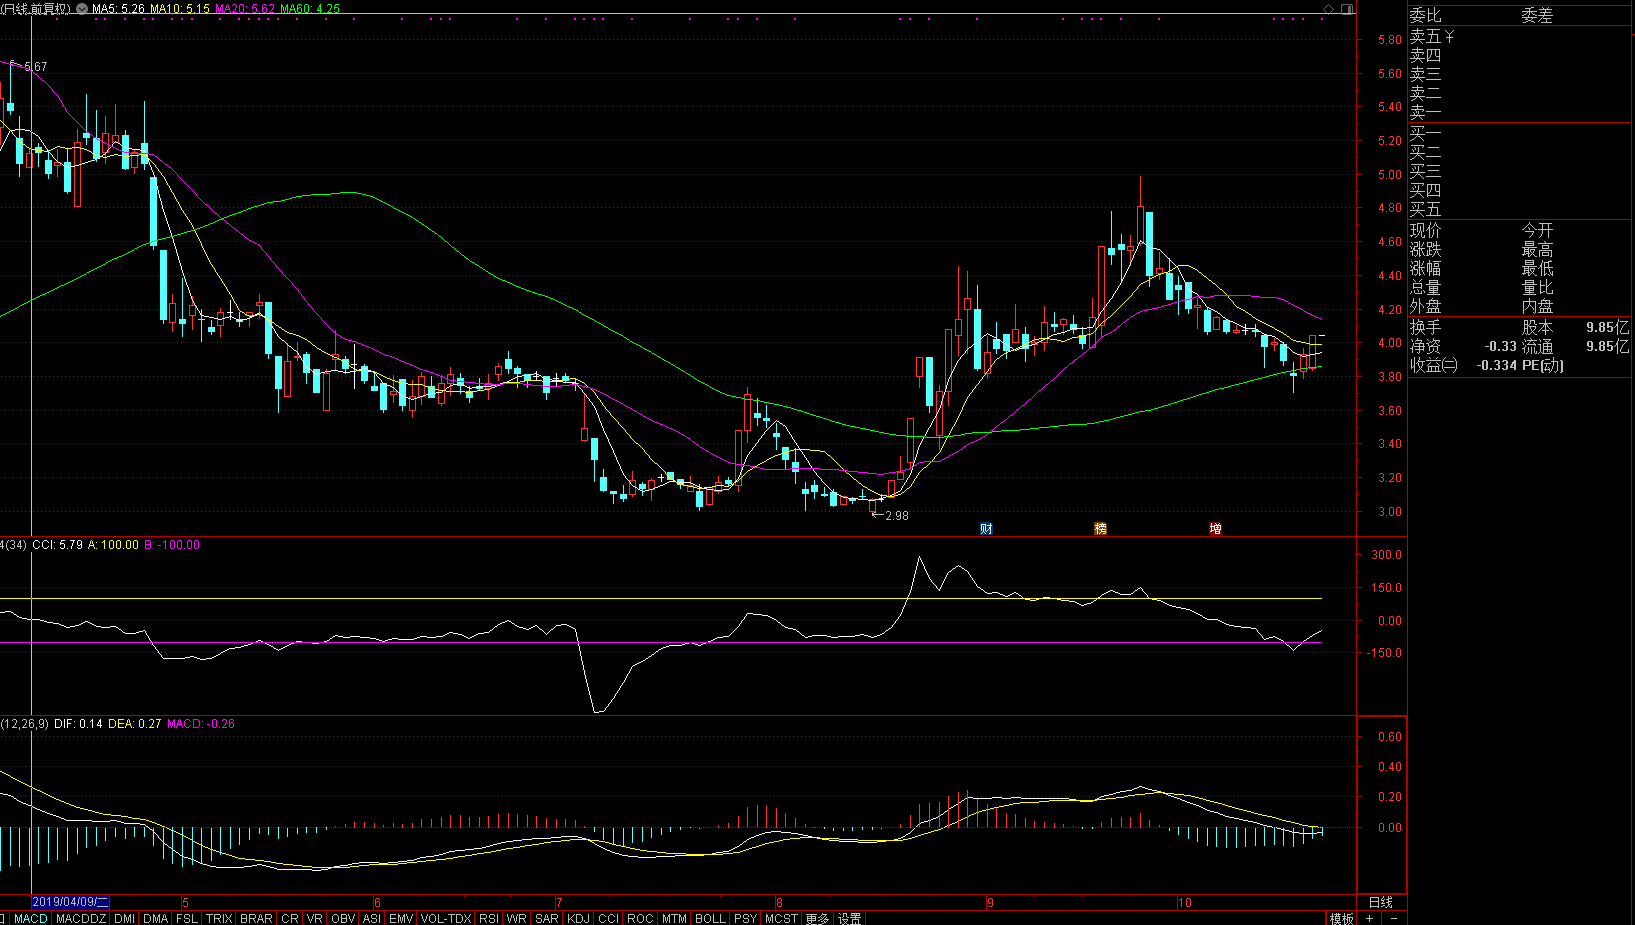Choose the BRAR indicator tab
This screenshot has height=925, width=1635.
point(256,918)
